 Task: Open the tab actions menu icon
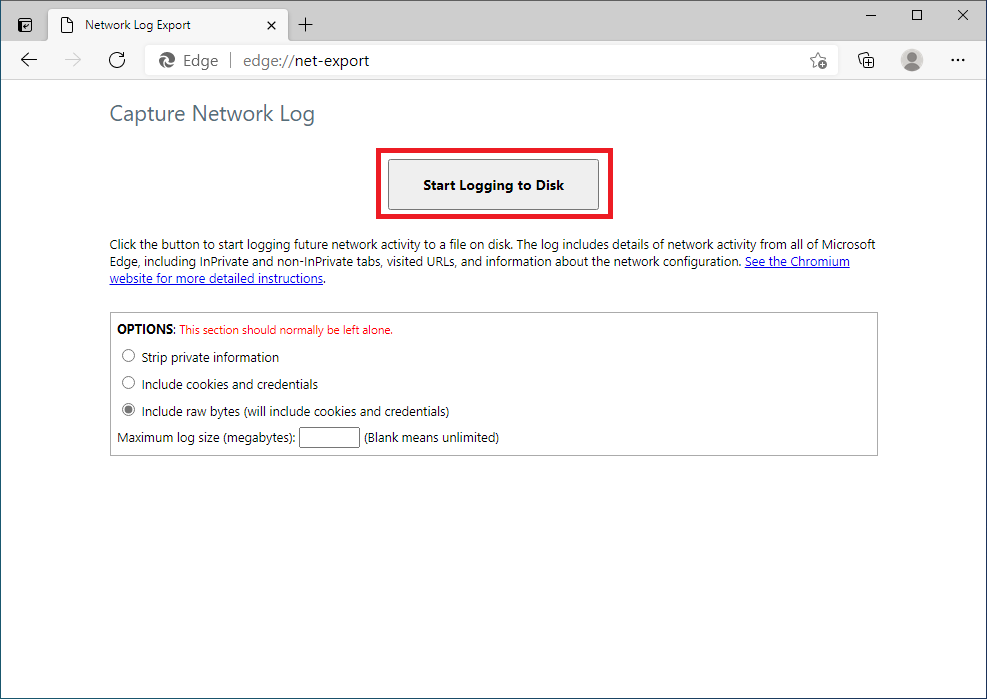tap(25, 25)
